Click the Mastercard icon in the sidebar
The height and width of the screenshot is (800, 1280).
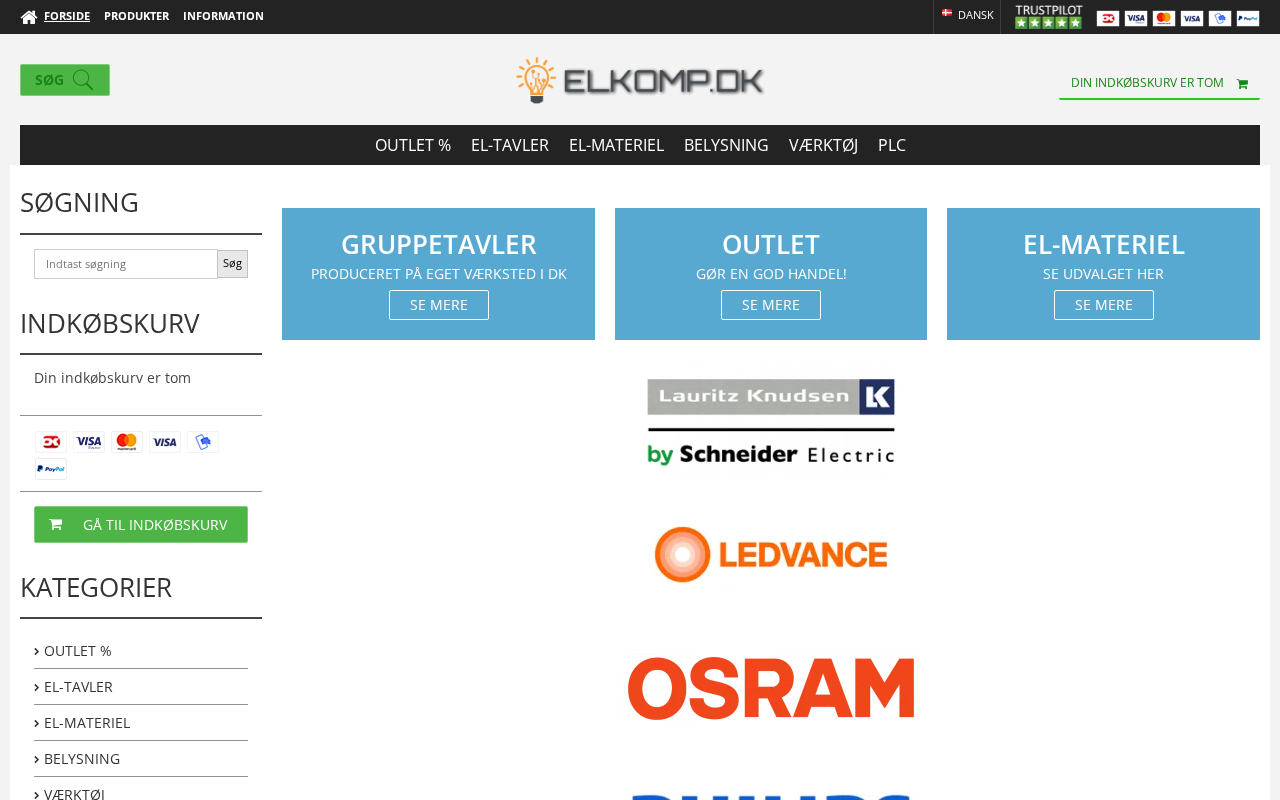pos(127,442)
